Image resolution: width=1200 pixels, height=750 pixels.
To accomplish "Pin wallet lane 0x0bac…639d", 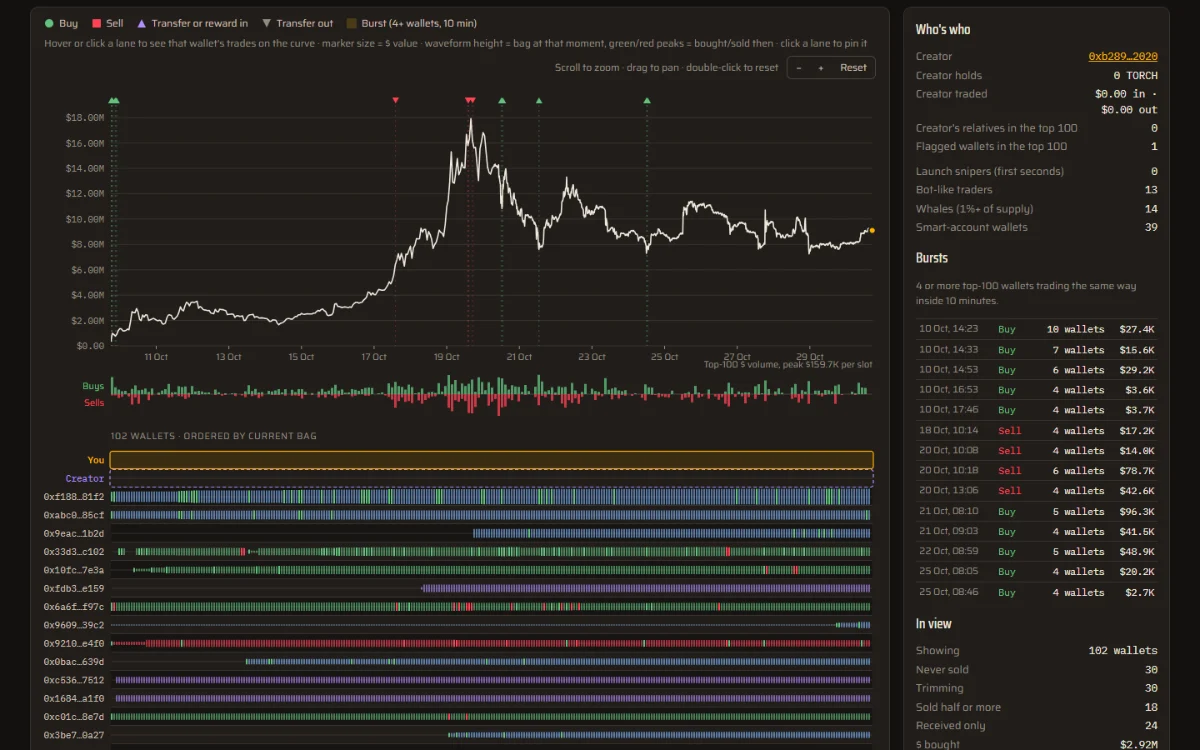I will pos(491,661).
